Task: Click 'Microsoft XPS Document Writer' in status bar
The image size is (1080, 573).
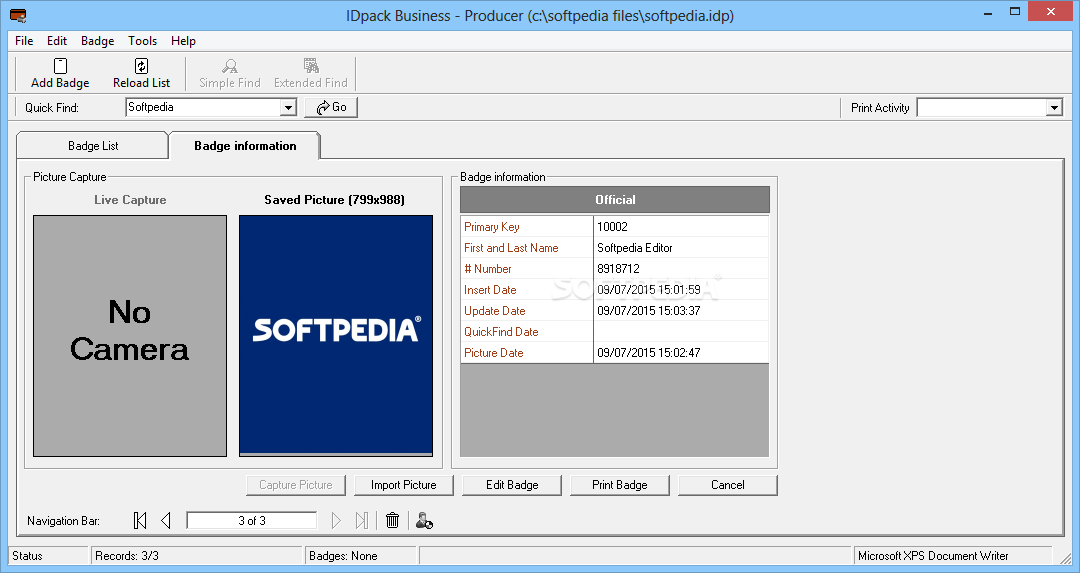Action: click(933, 556)
